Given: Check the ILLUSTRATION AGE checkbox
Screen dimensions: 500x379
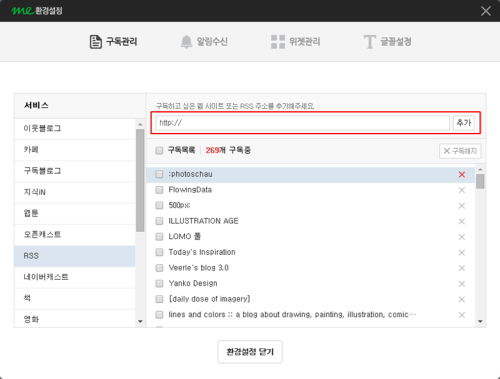Looking at the screenshot, I should point(159,221).
